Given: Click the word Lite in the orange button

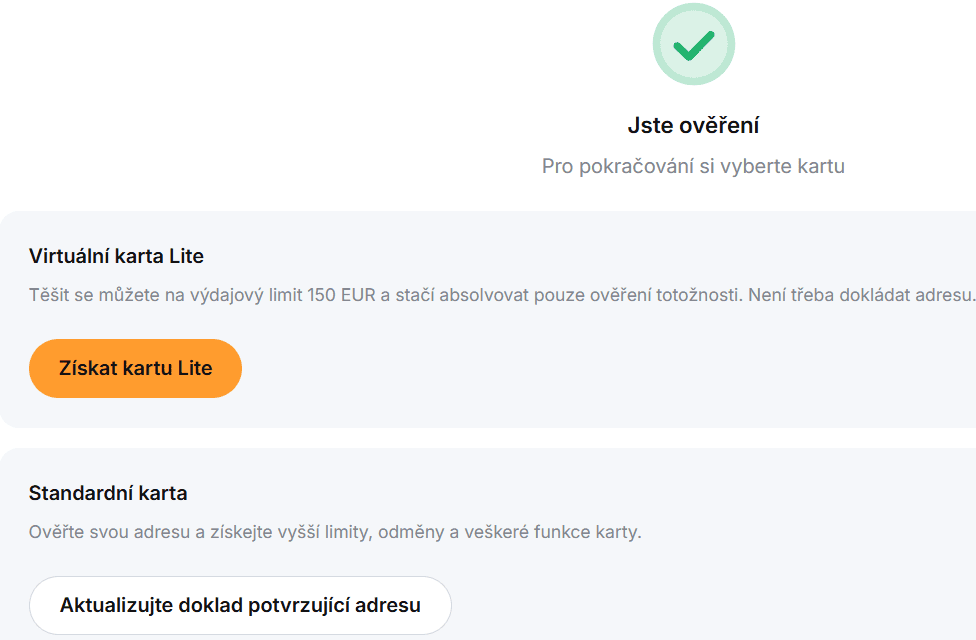Looking at the screenshot, I should click(x=195, y=368).
